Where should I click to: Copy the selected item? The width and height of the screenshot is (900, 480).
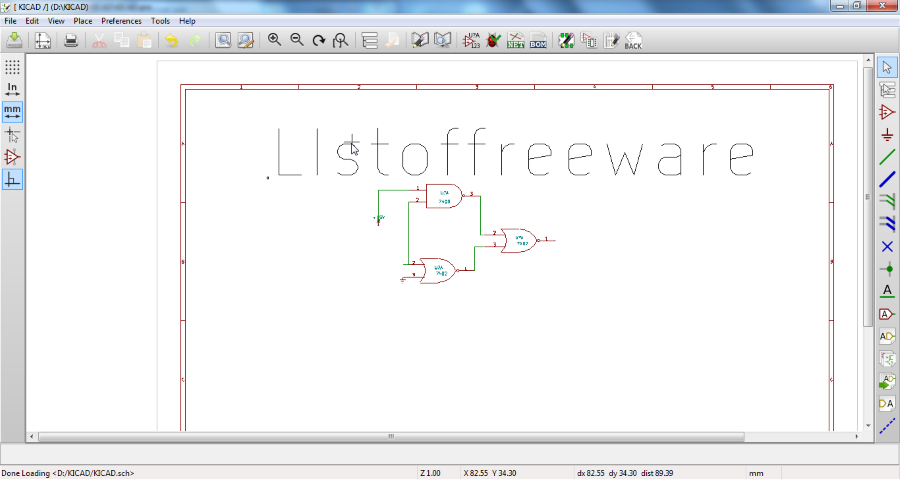pos(122,40)
